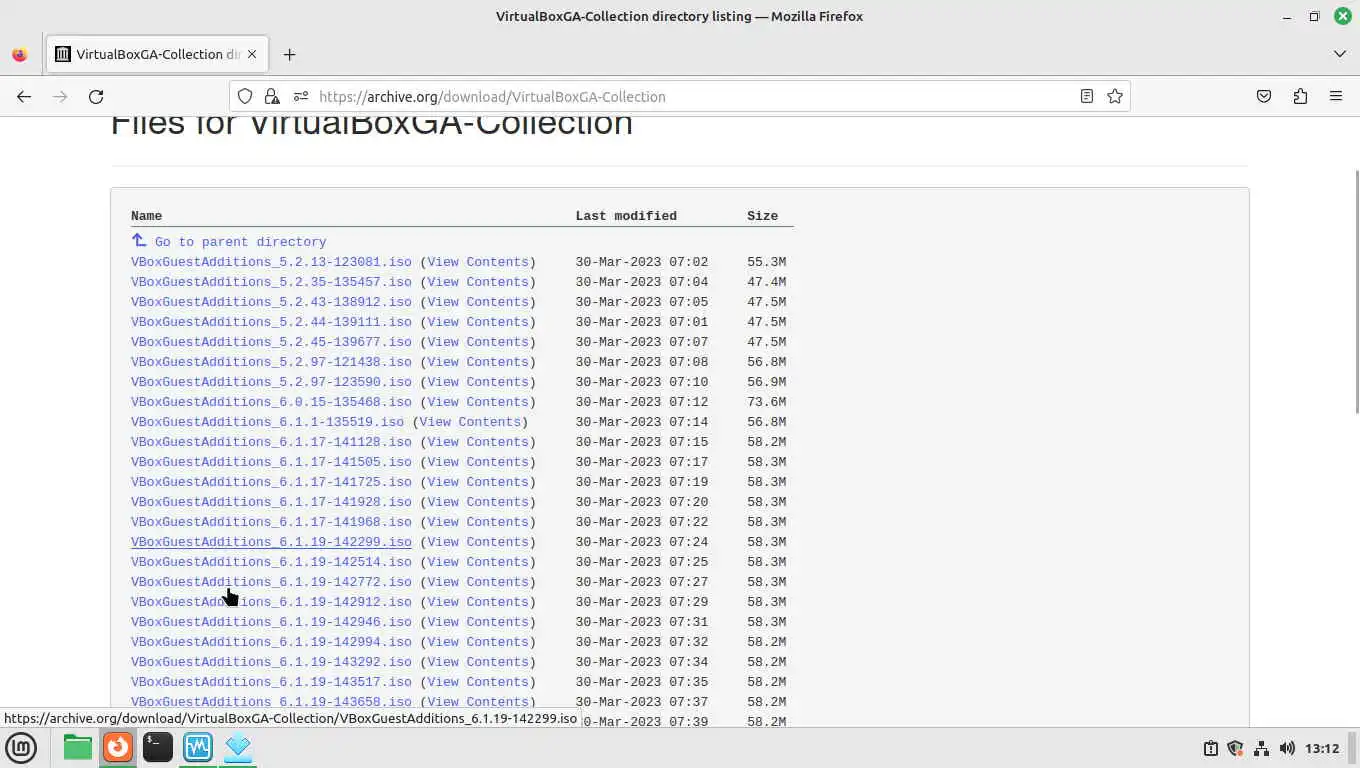Click the 73.6M size value

coord(766,402)
